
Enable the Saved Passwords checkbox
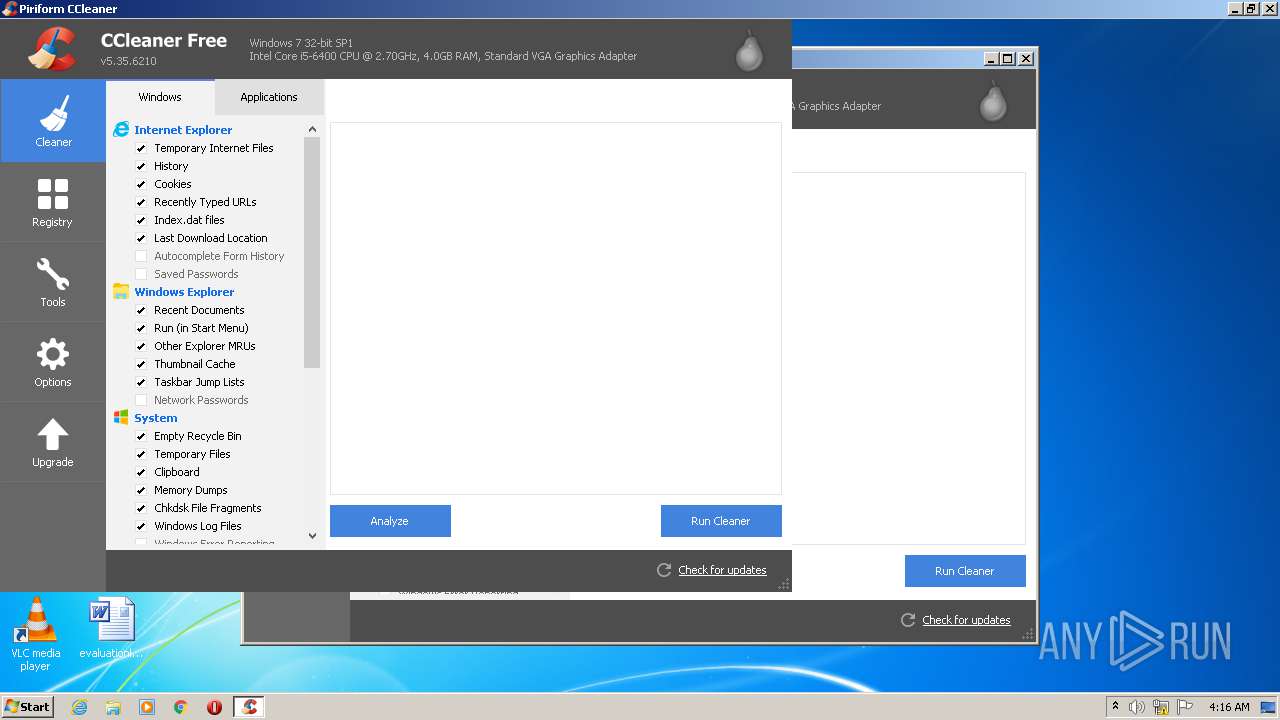[141, 274]
